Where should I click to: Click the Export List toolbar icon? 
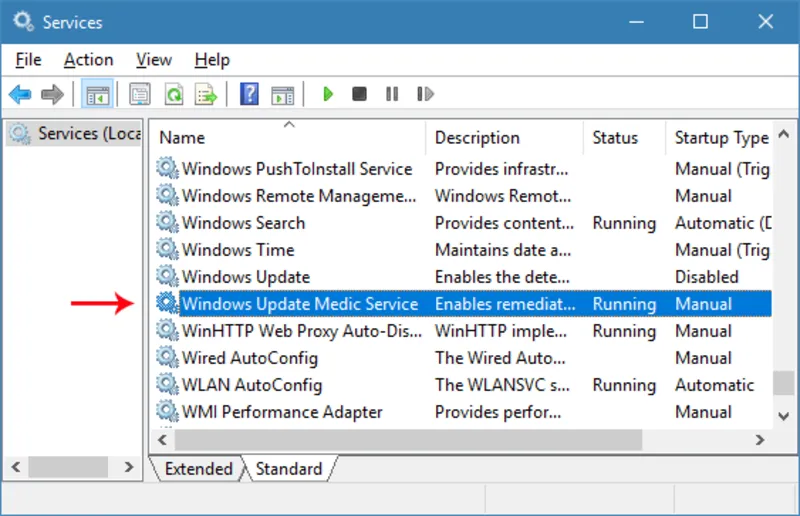(x=206, y=95)
